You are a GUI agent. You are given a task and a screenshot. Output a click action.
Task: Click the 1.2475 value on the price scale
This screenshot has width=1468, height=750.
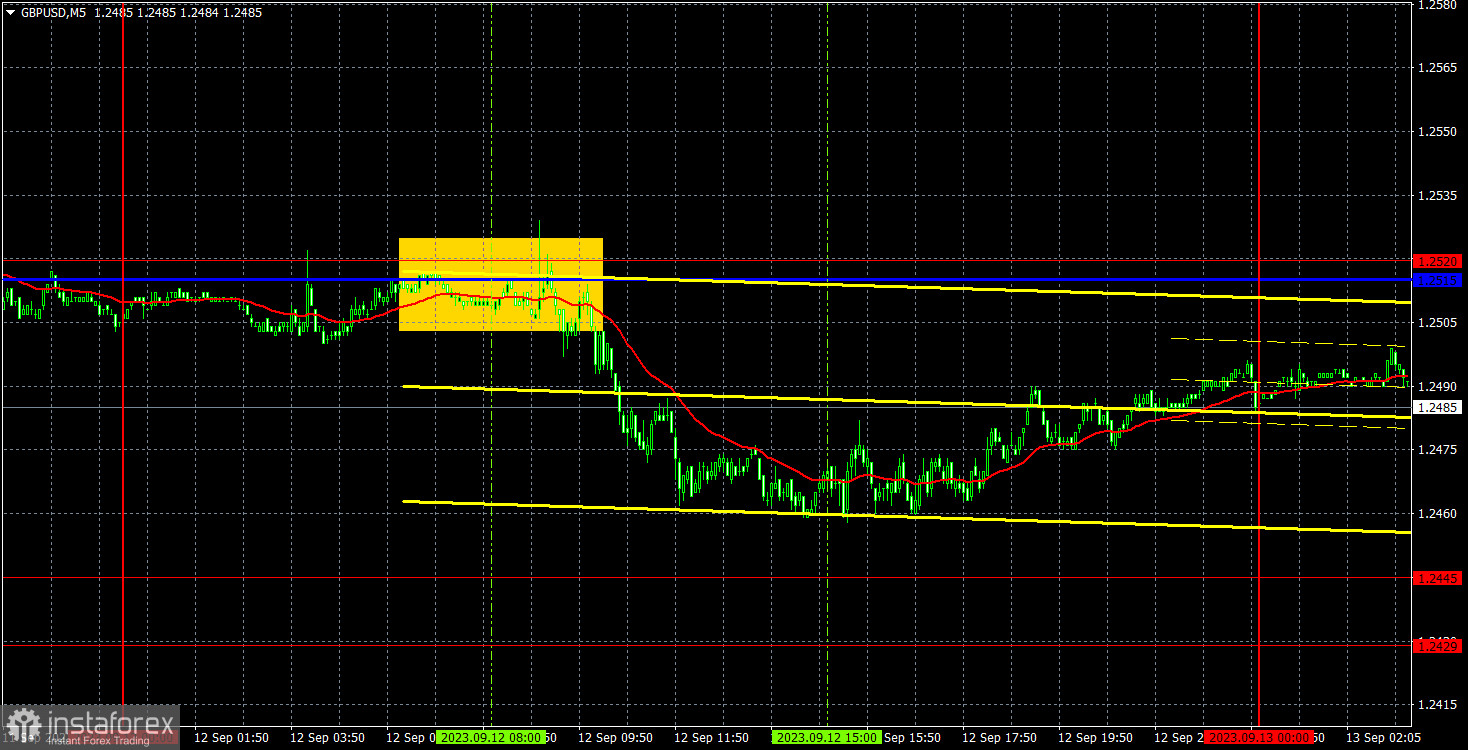[1438, 451]
